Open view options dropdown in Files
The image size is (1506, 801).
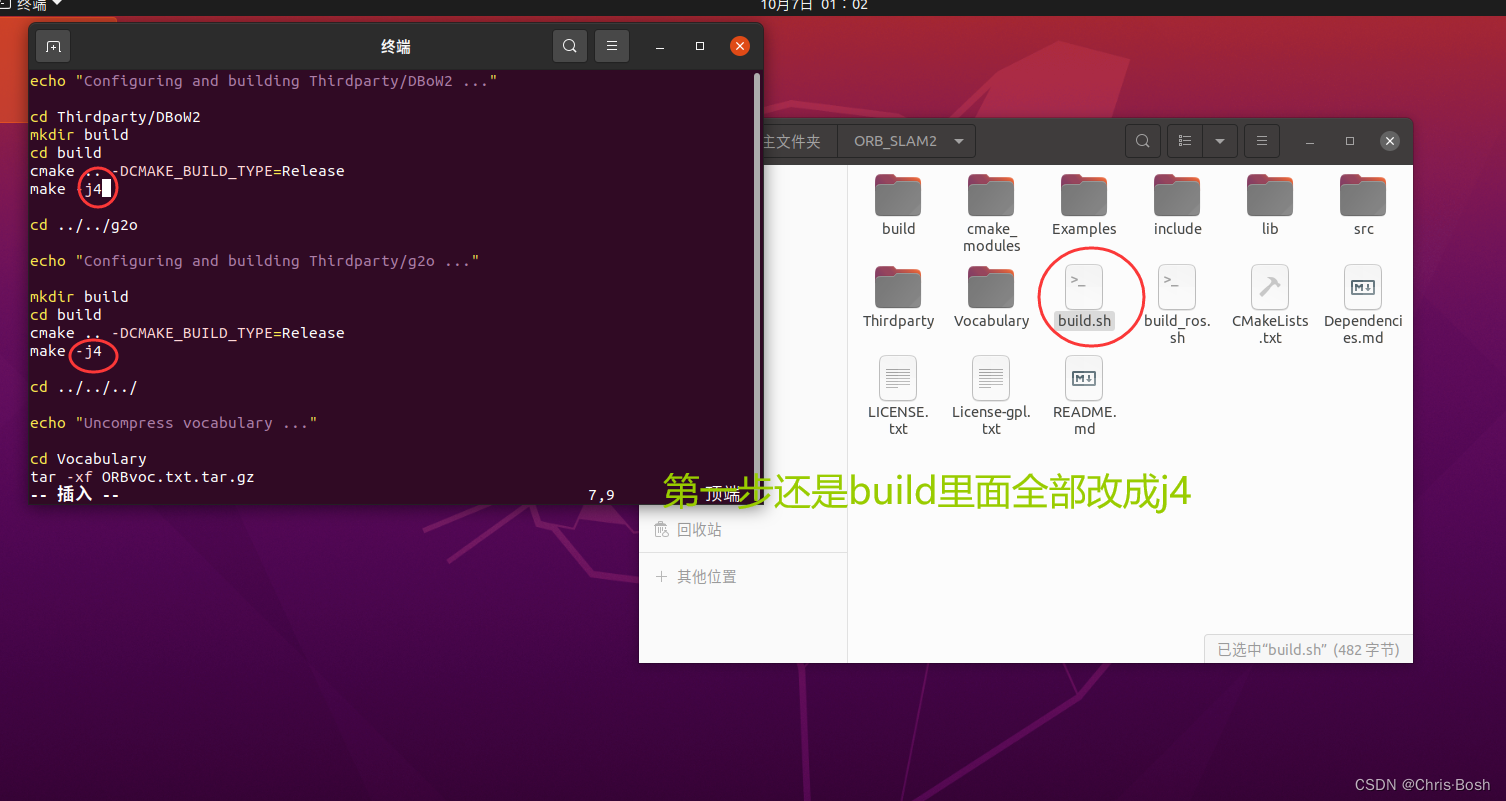(1220, 141)
